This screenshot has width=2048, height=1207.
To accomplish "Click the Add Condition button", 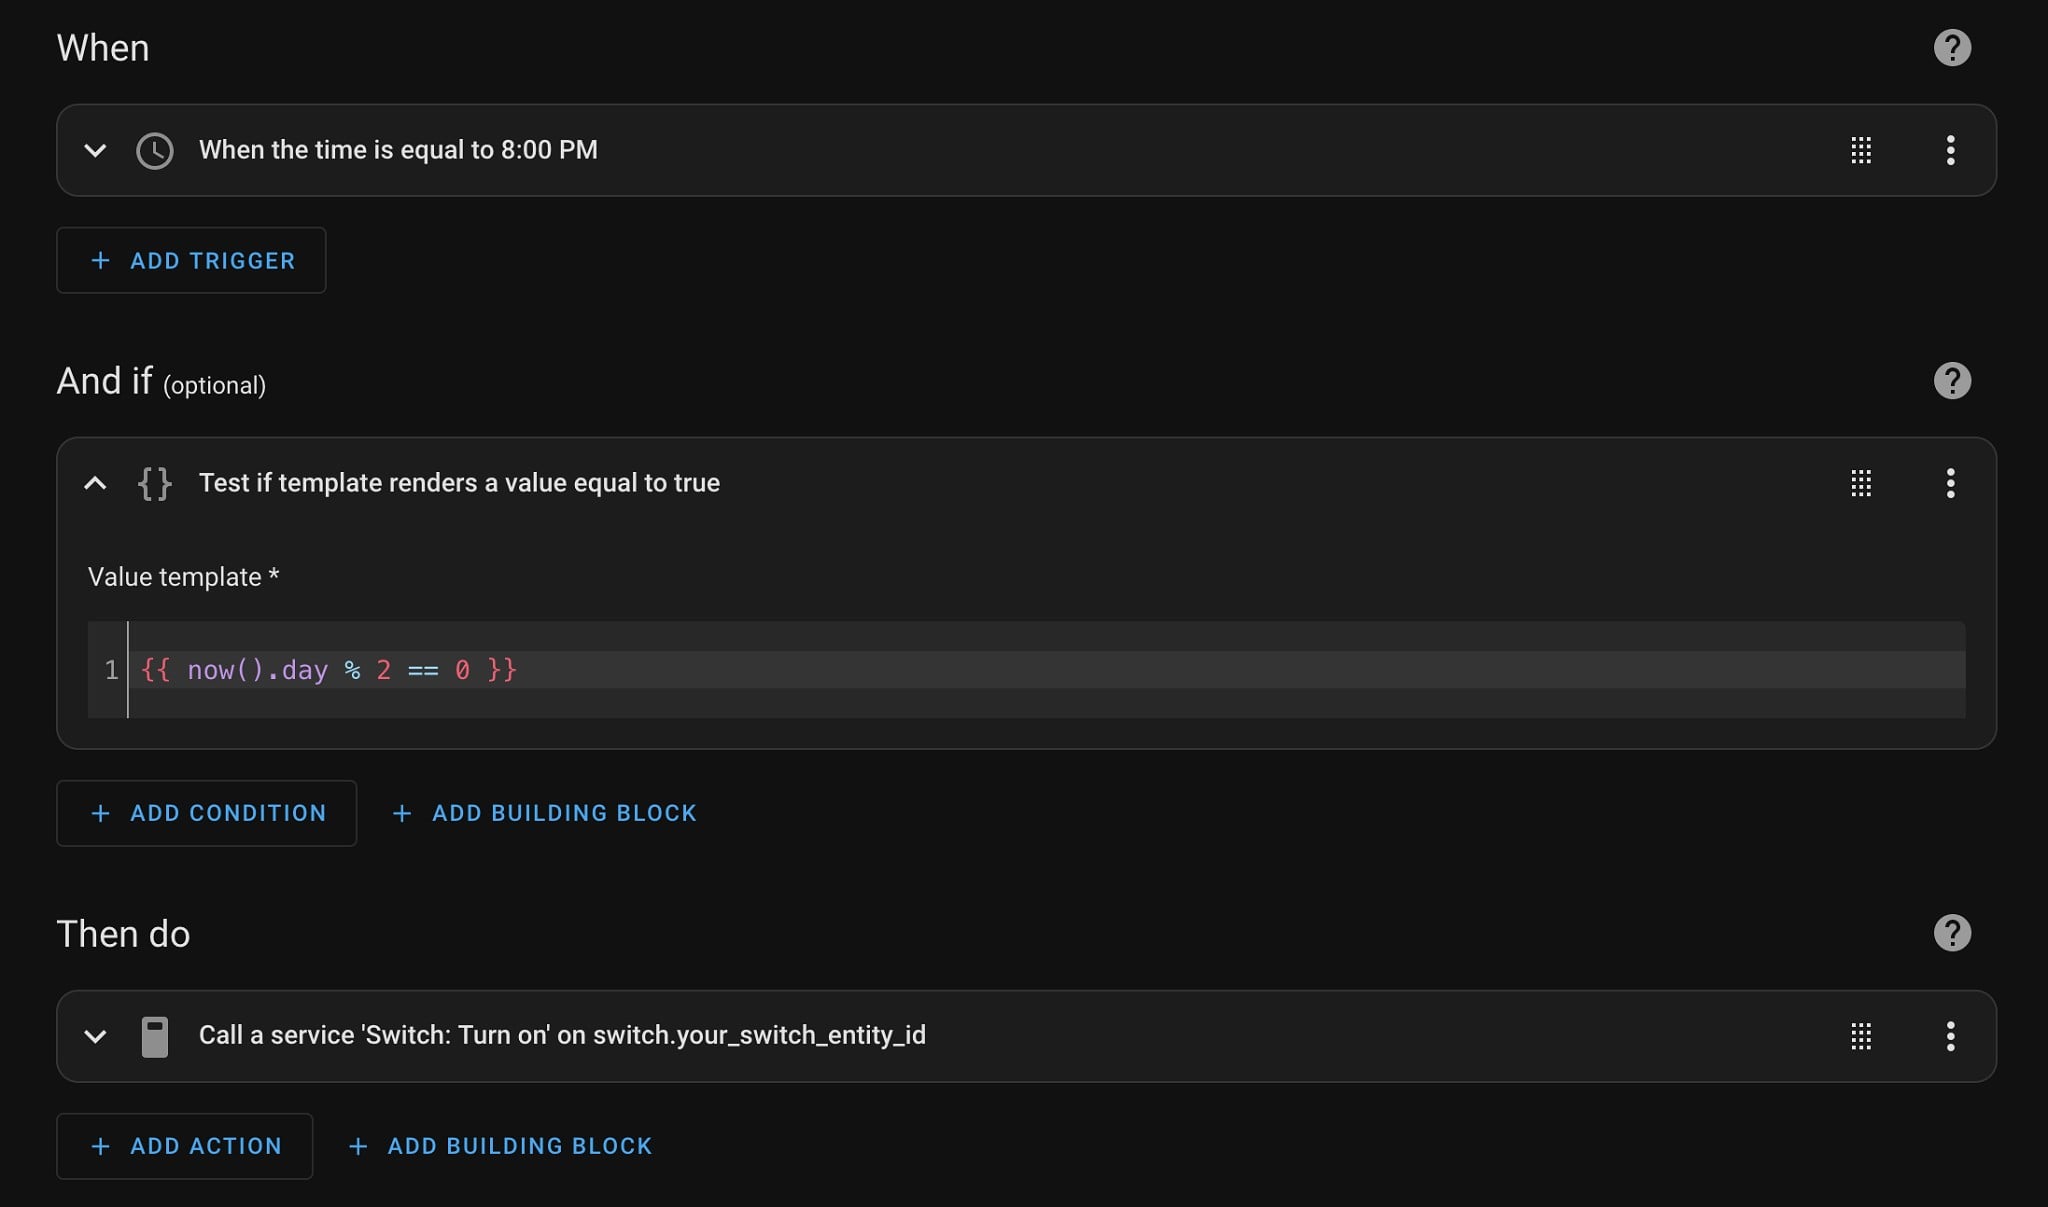I will [x=207, y=813].
